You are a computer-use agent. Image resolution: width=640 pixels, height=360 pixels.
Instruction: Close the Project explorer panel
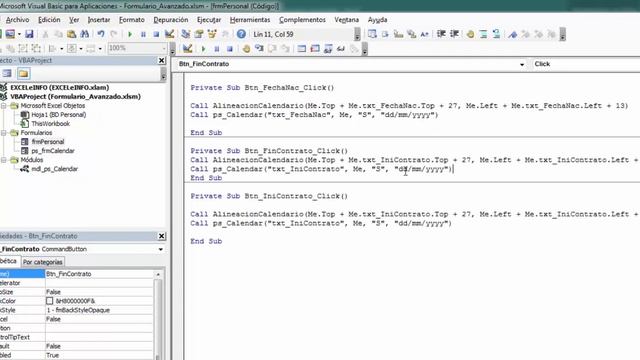pos(161,60)
